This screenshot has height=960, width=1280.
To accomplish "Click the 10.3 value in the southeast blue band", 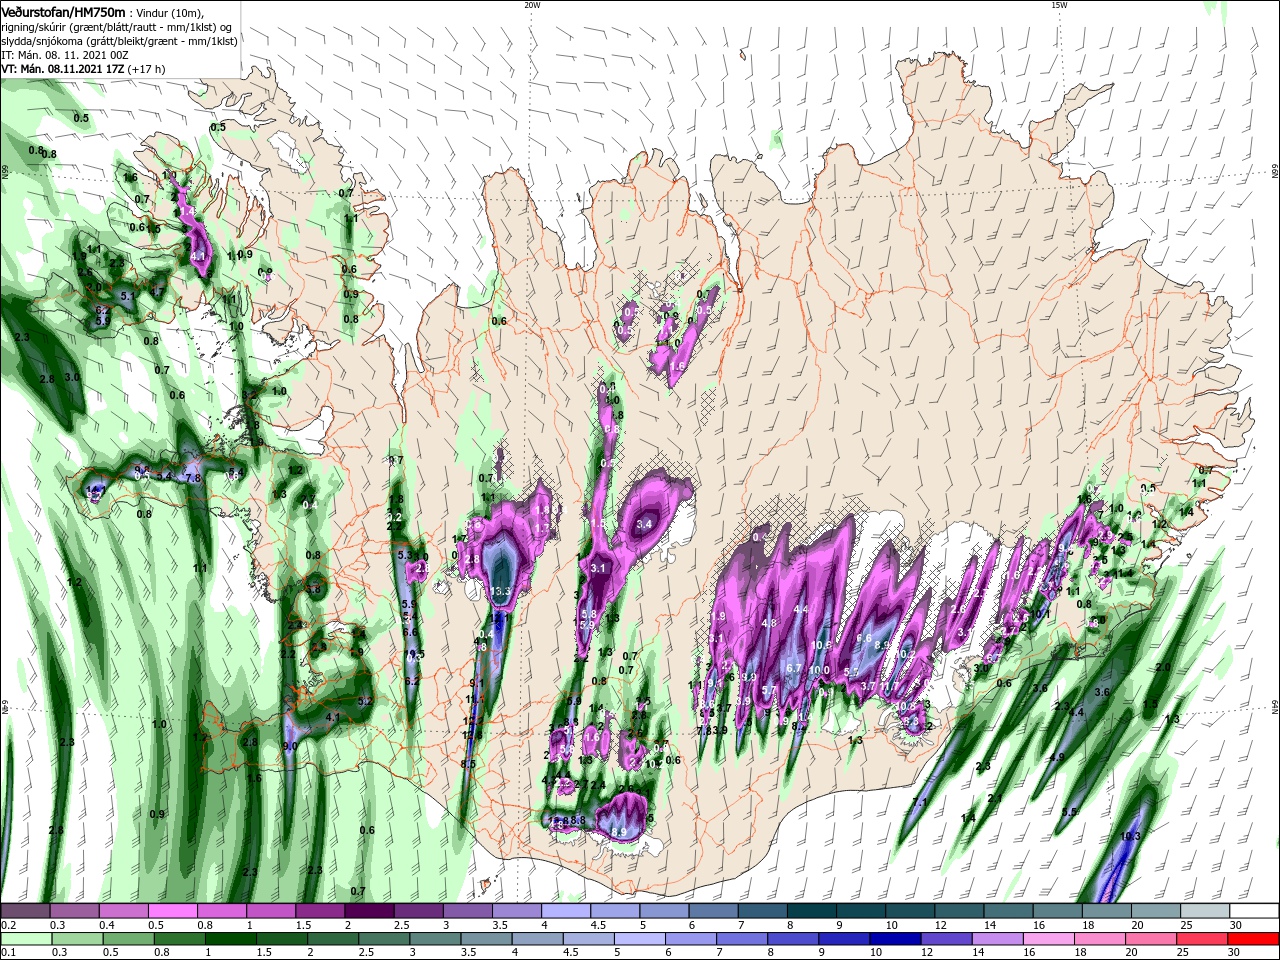I will tap(1131, 836).
